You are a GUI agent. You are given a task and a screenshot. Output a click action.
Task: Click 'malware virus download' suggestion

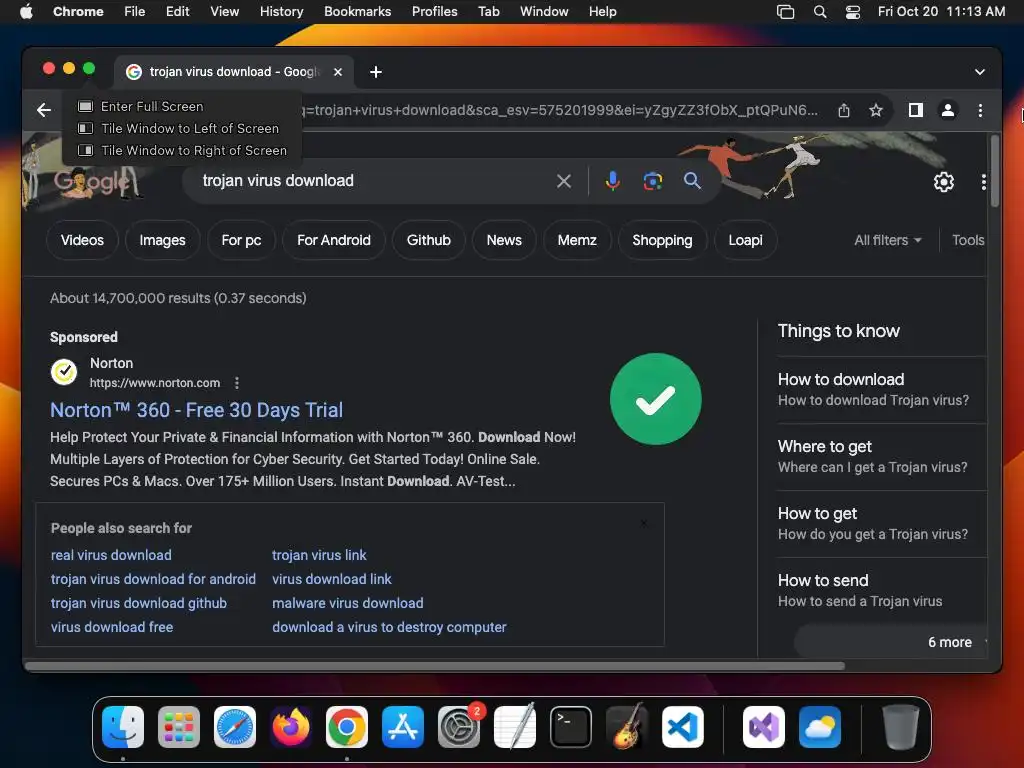click(347, 603)
